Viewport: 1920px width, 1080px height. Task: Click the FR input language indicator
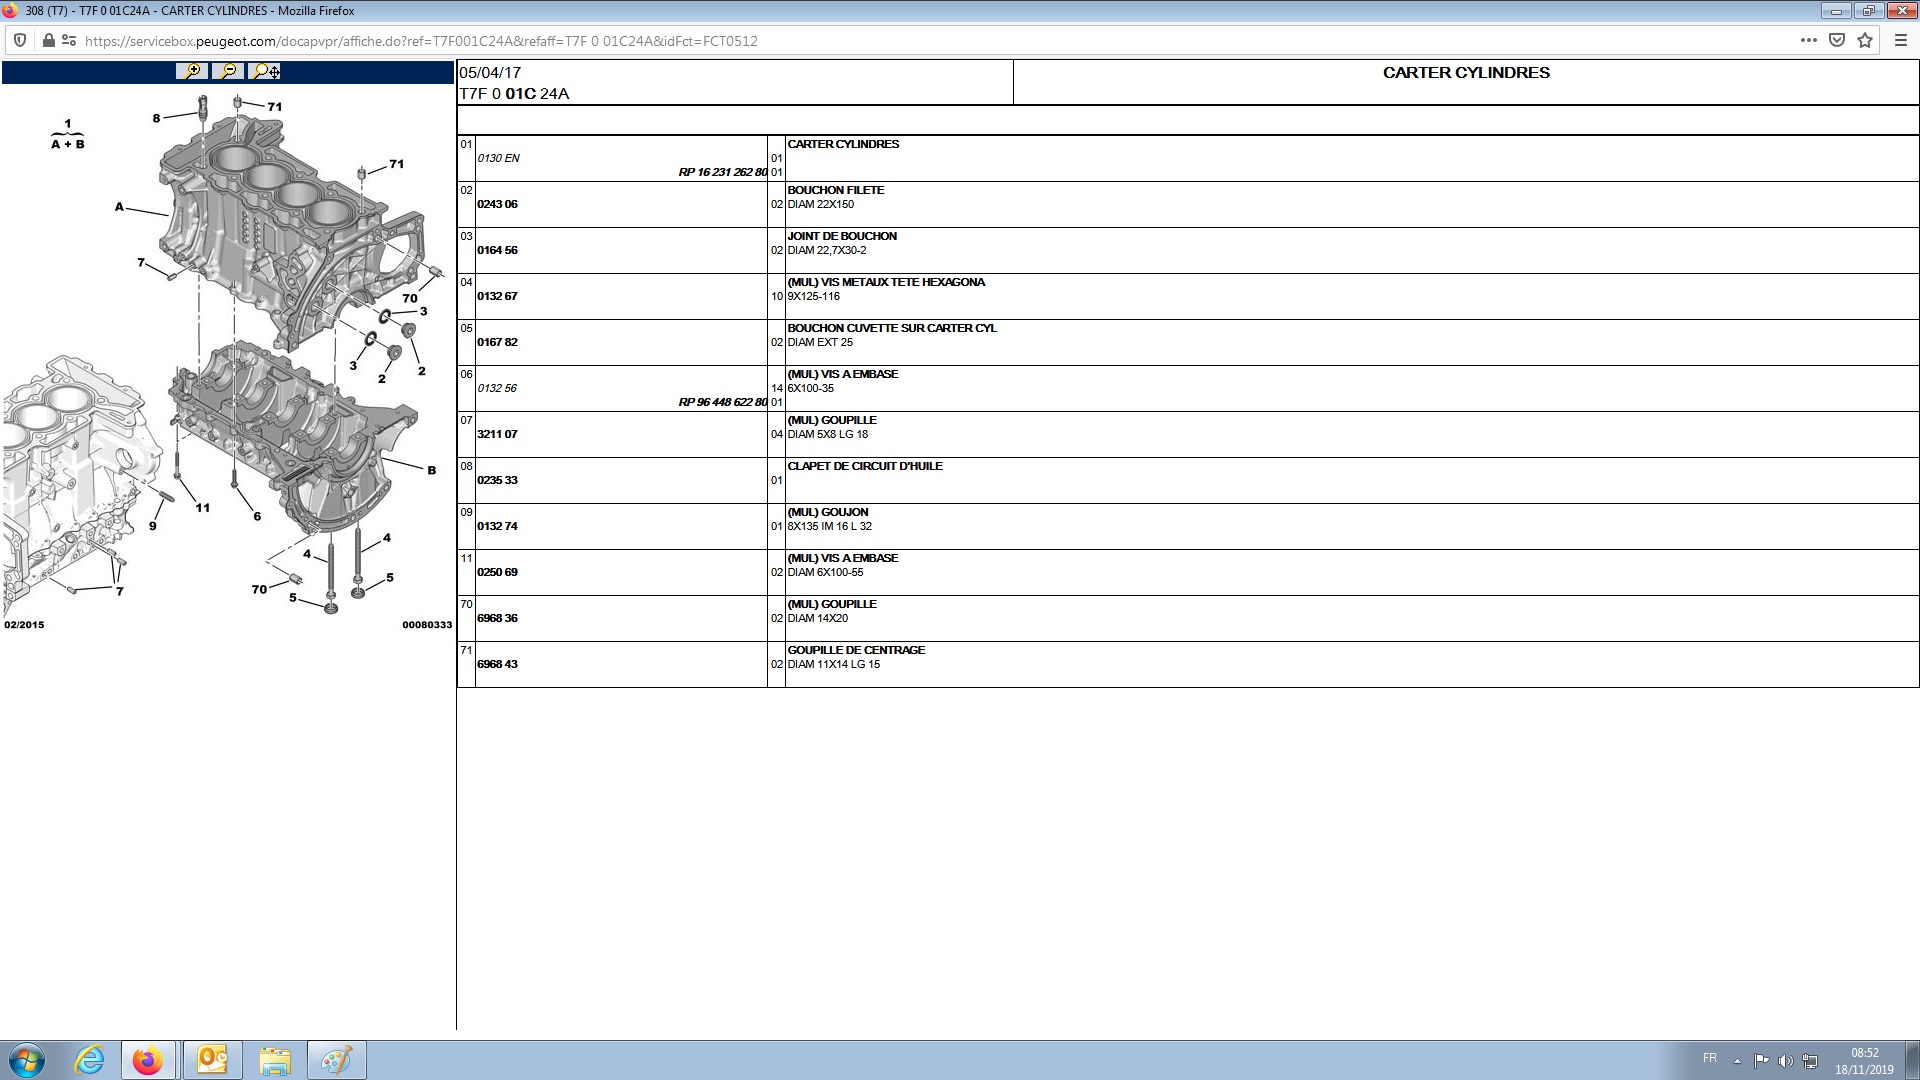(x=1710, y=1058)
